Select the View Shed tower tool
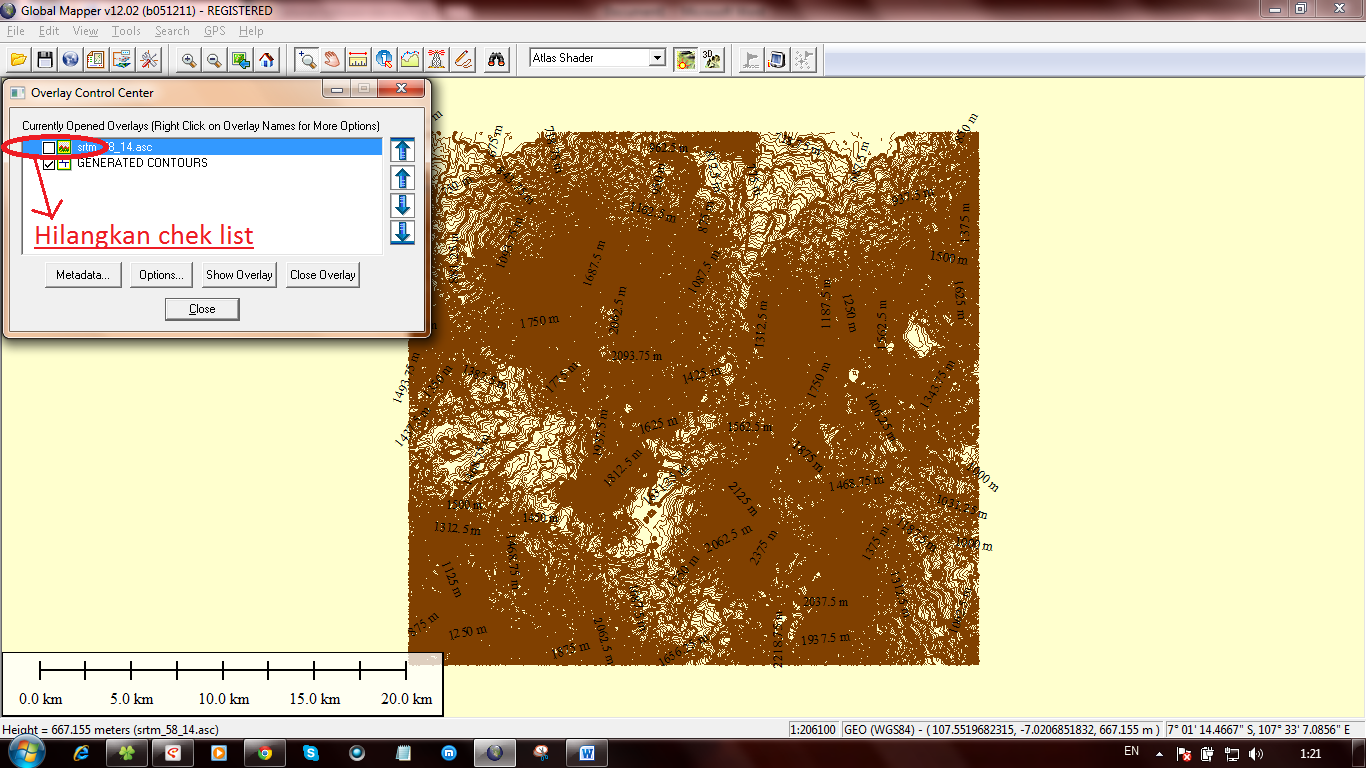 coord(436,60)
